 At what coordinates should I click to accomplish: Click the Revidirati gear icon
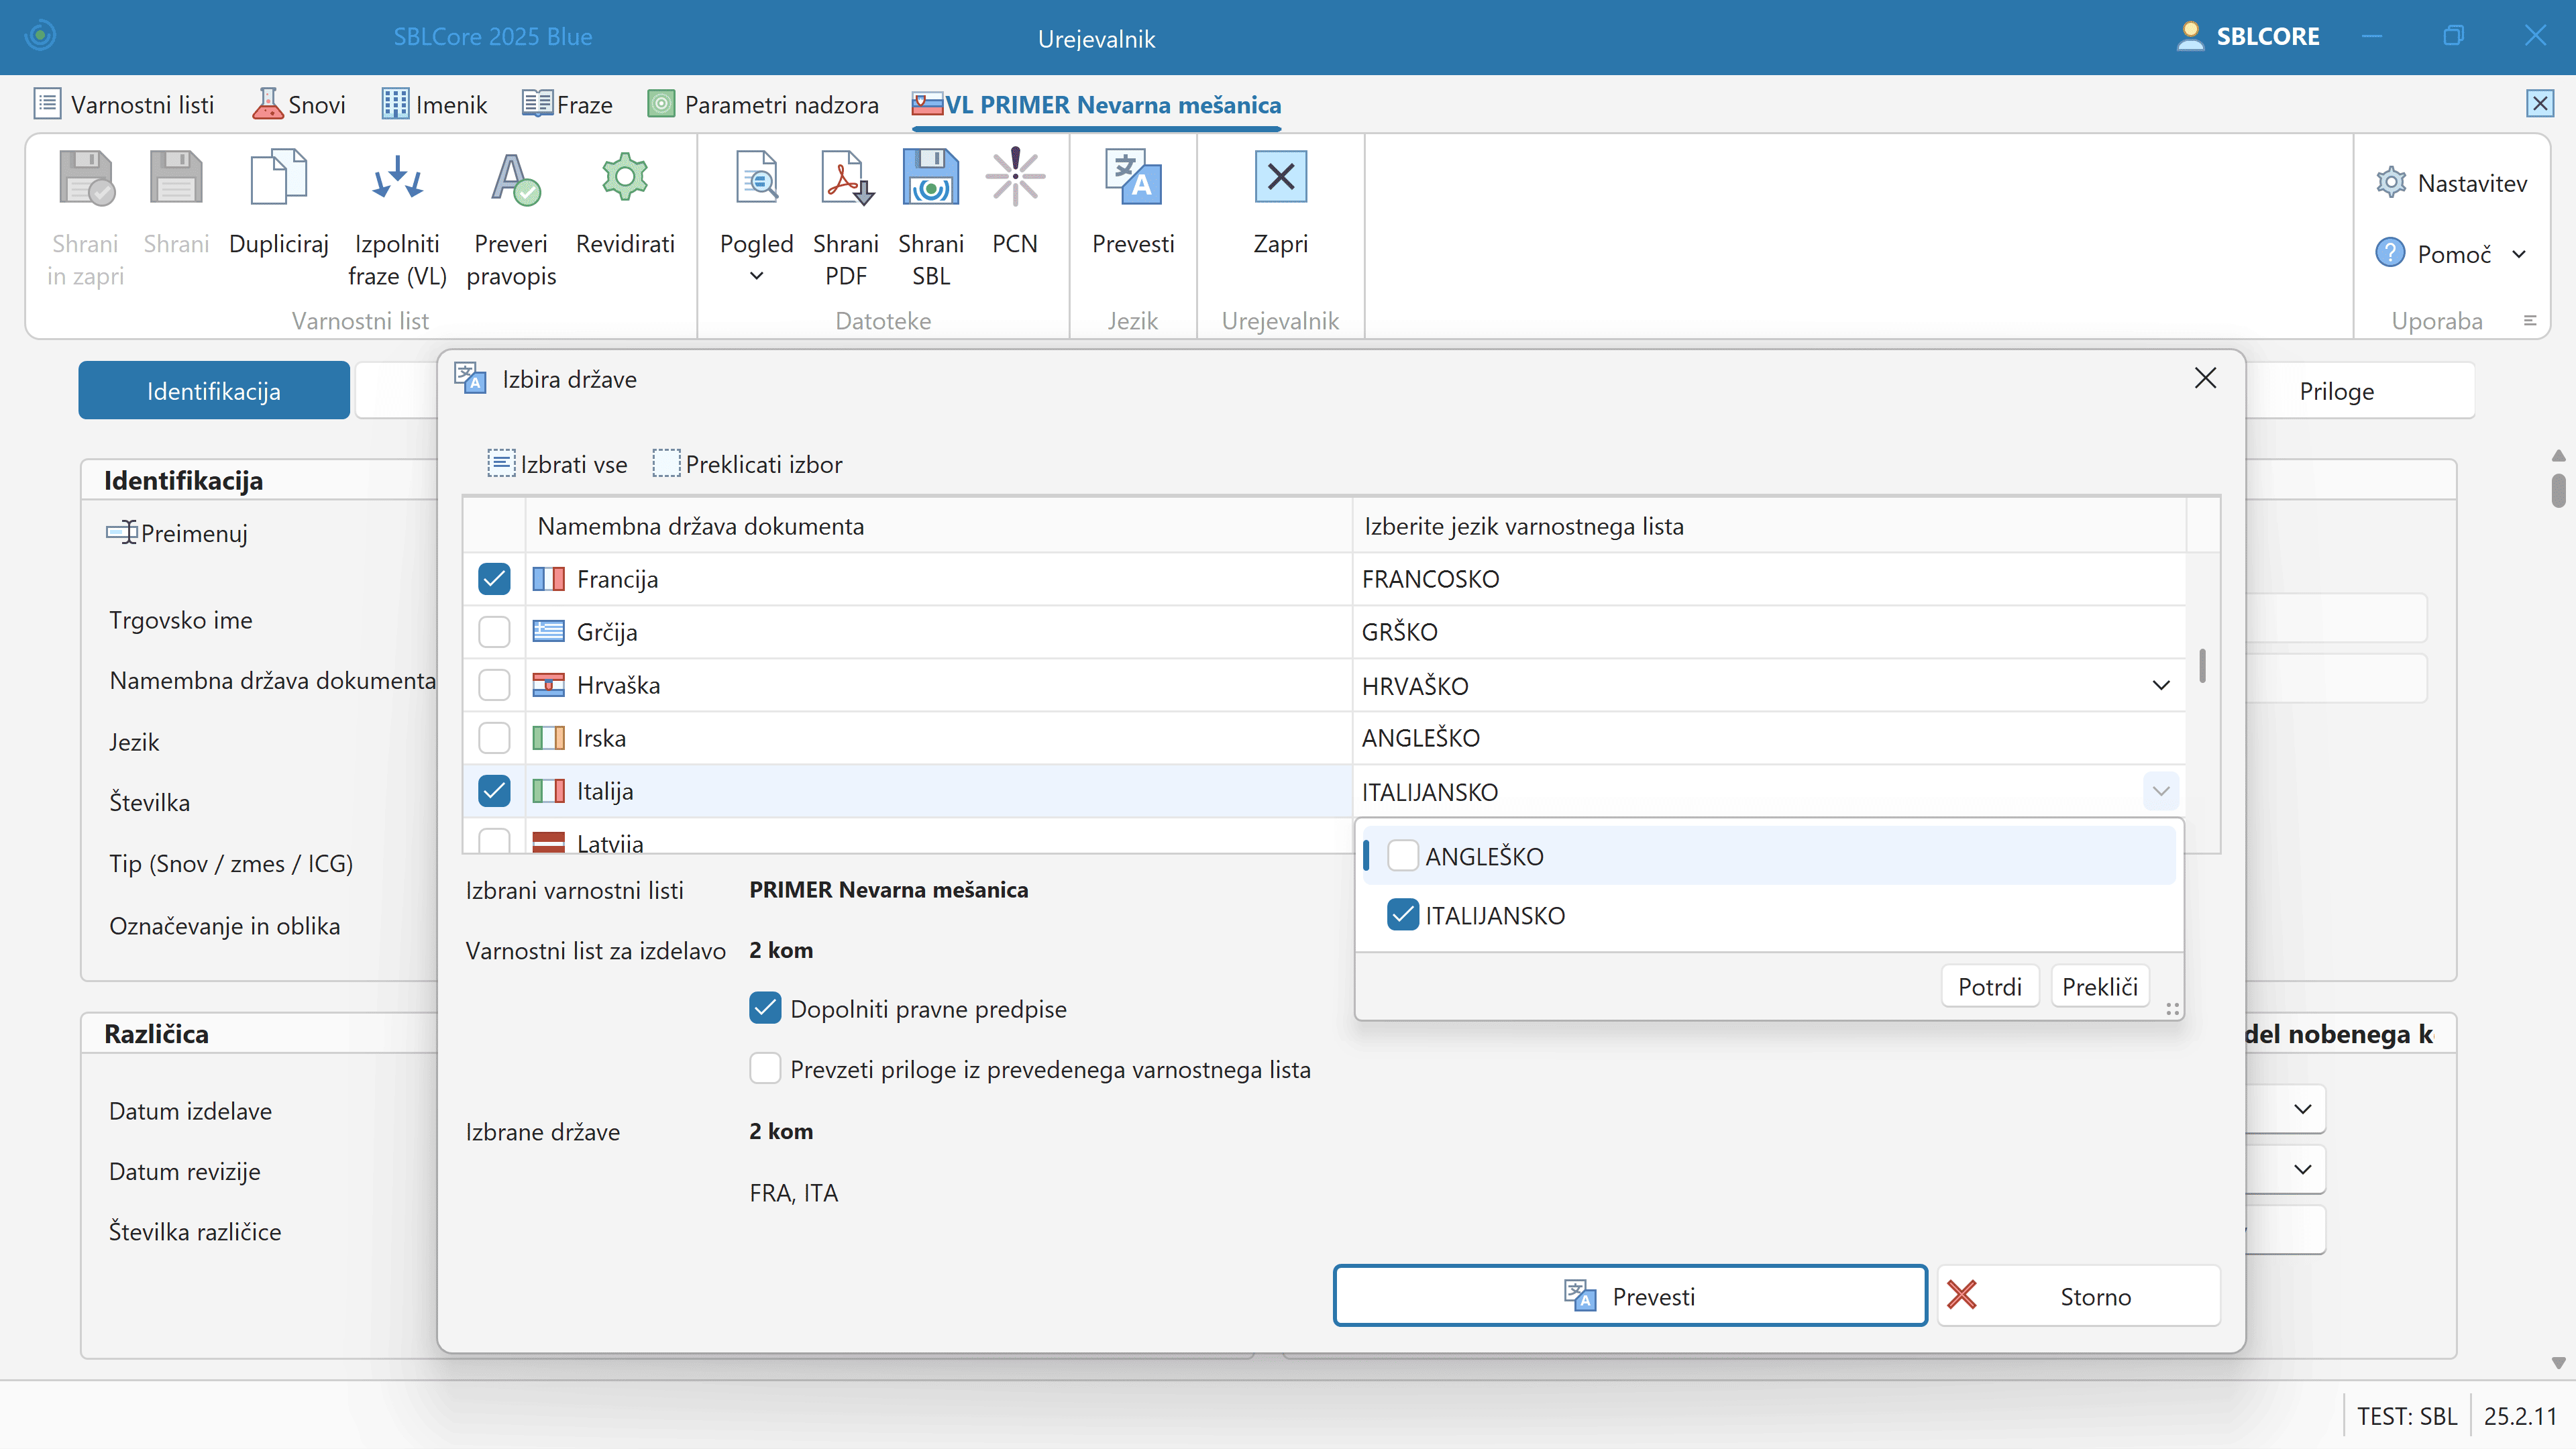[625, 178]
